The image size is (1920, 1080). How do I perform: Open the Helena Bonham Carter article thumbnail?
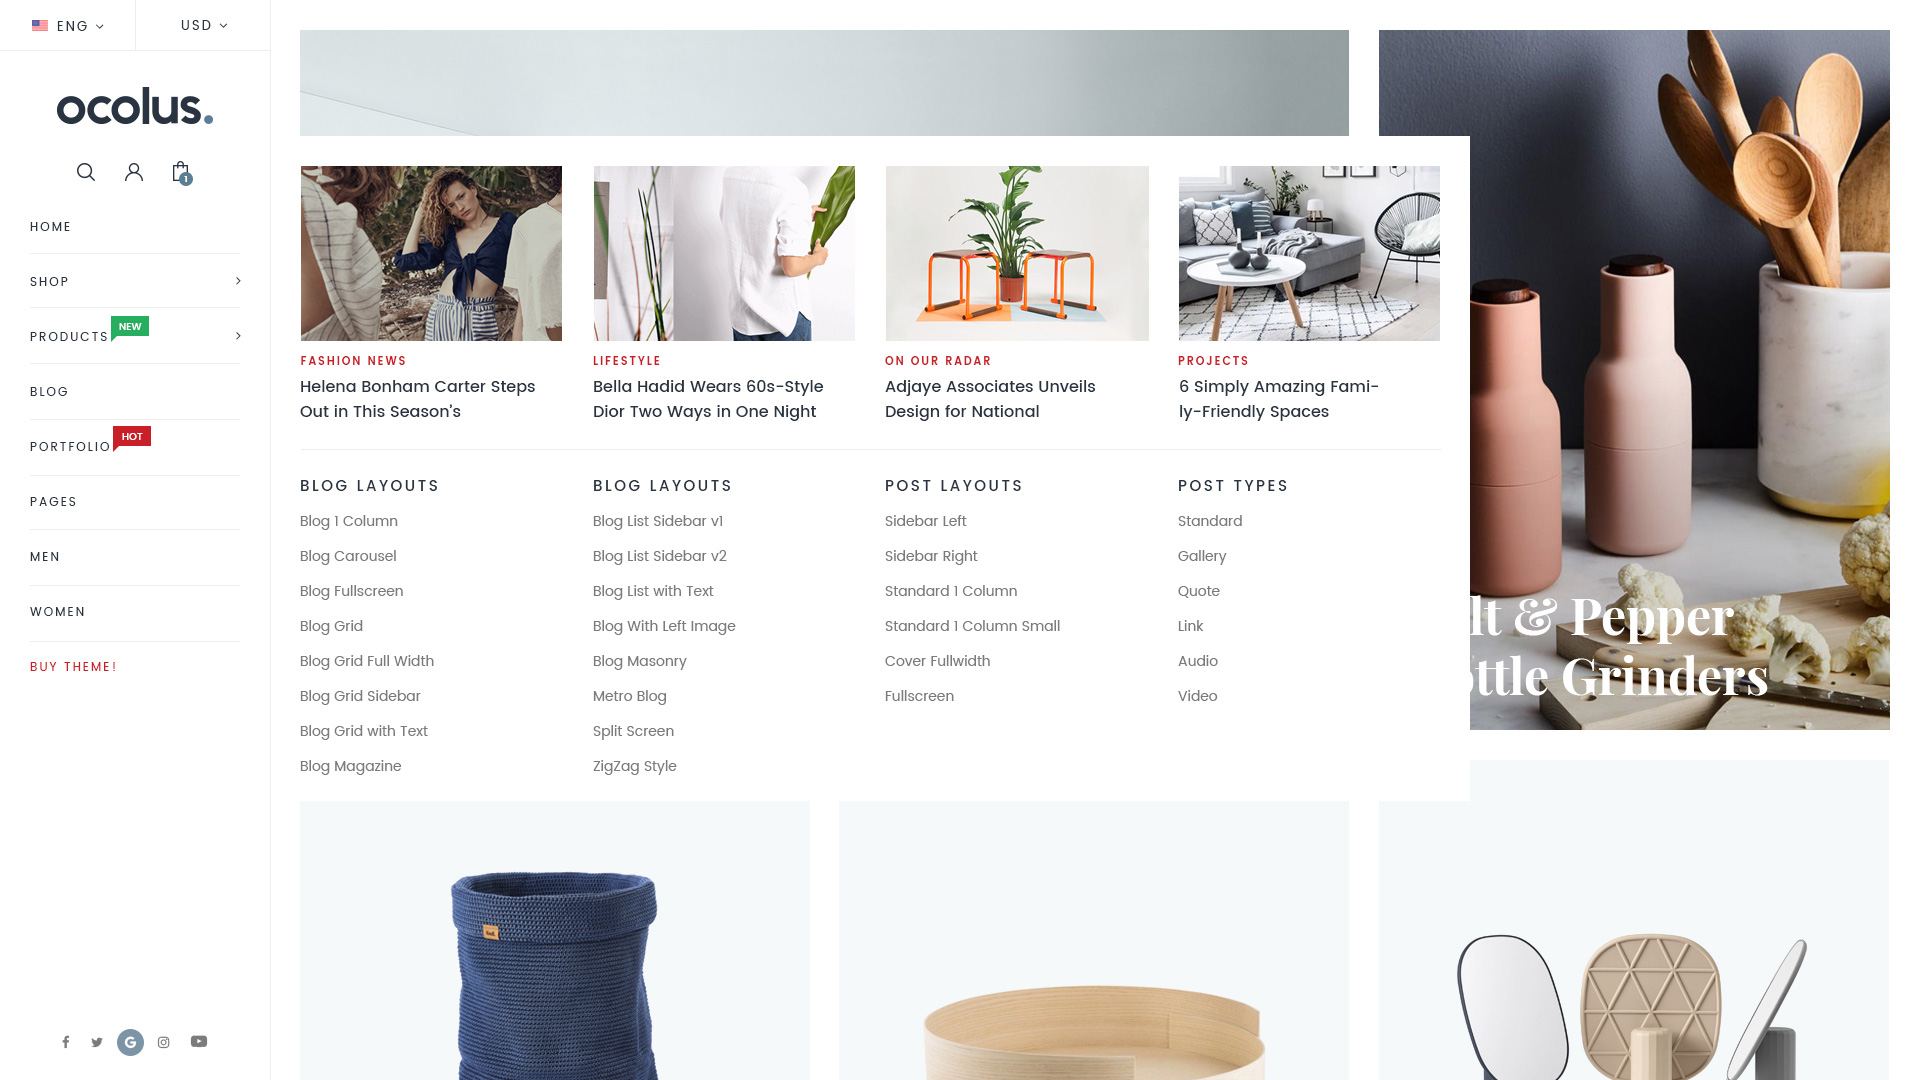[x=431, y=253]
